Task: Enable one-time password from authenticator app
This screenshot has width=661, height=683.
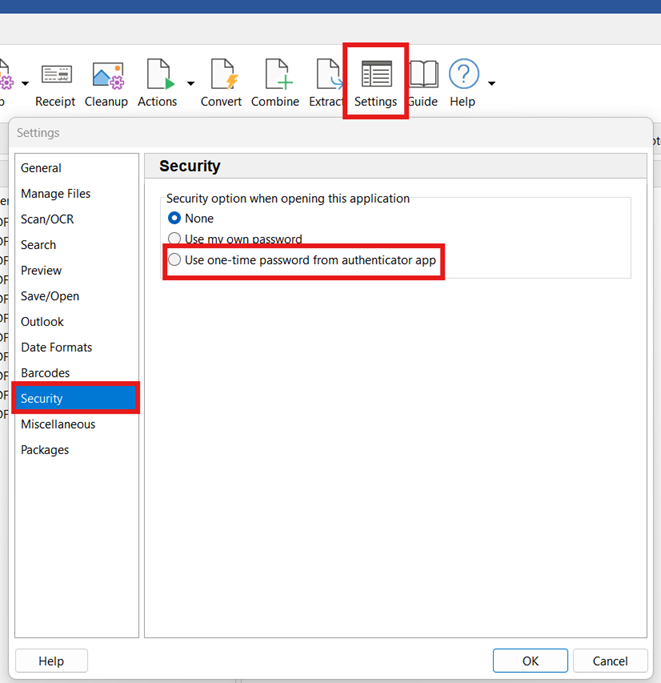Action: click(175, 260)
